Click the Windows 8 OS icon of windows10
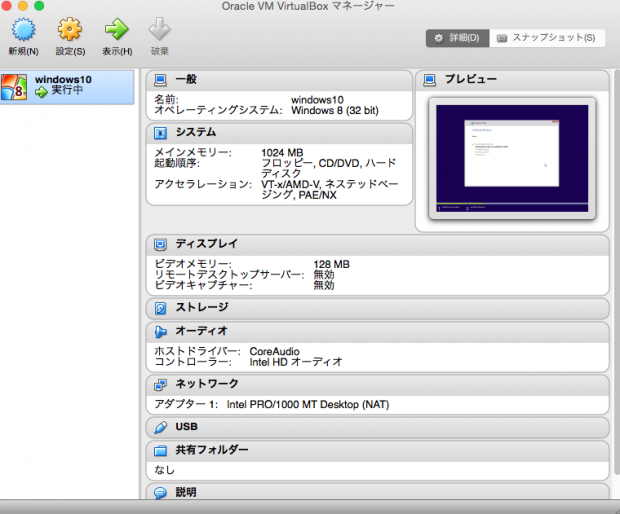Screen dimensions: 620x514 (14, 87)
